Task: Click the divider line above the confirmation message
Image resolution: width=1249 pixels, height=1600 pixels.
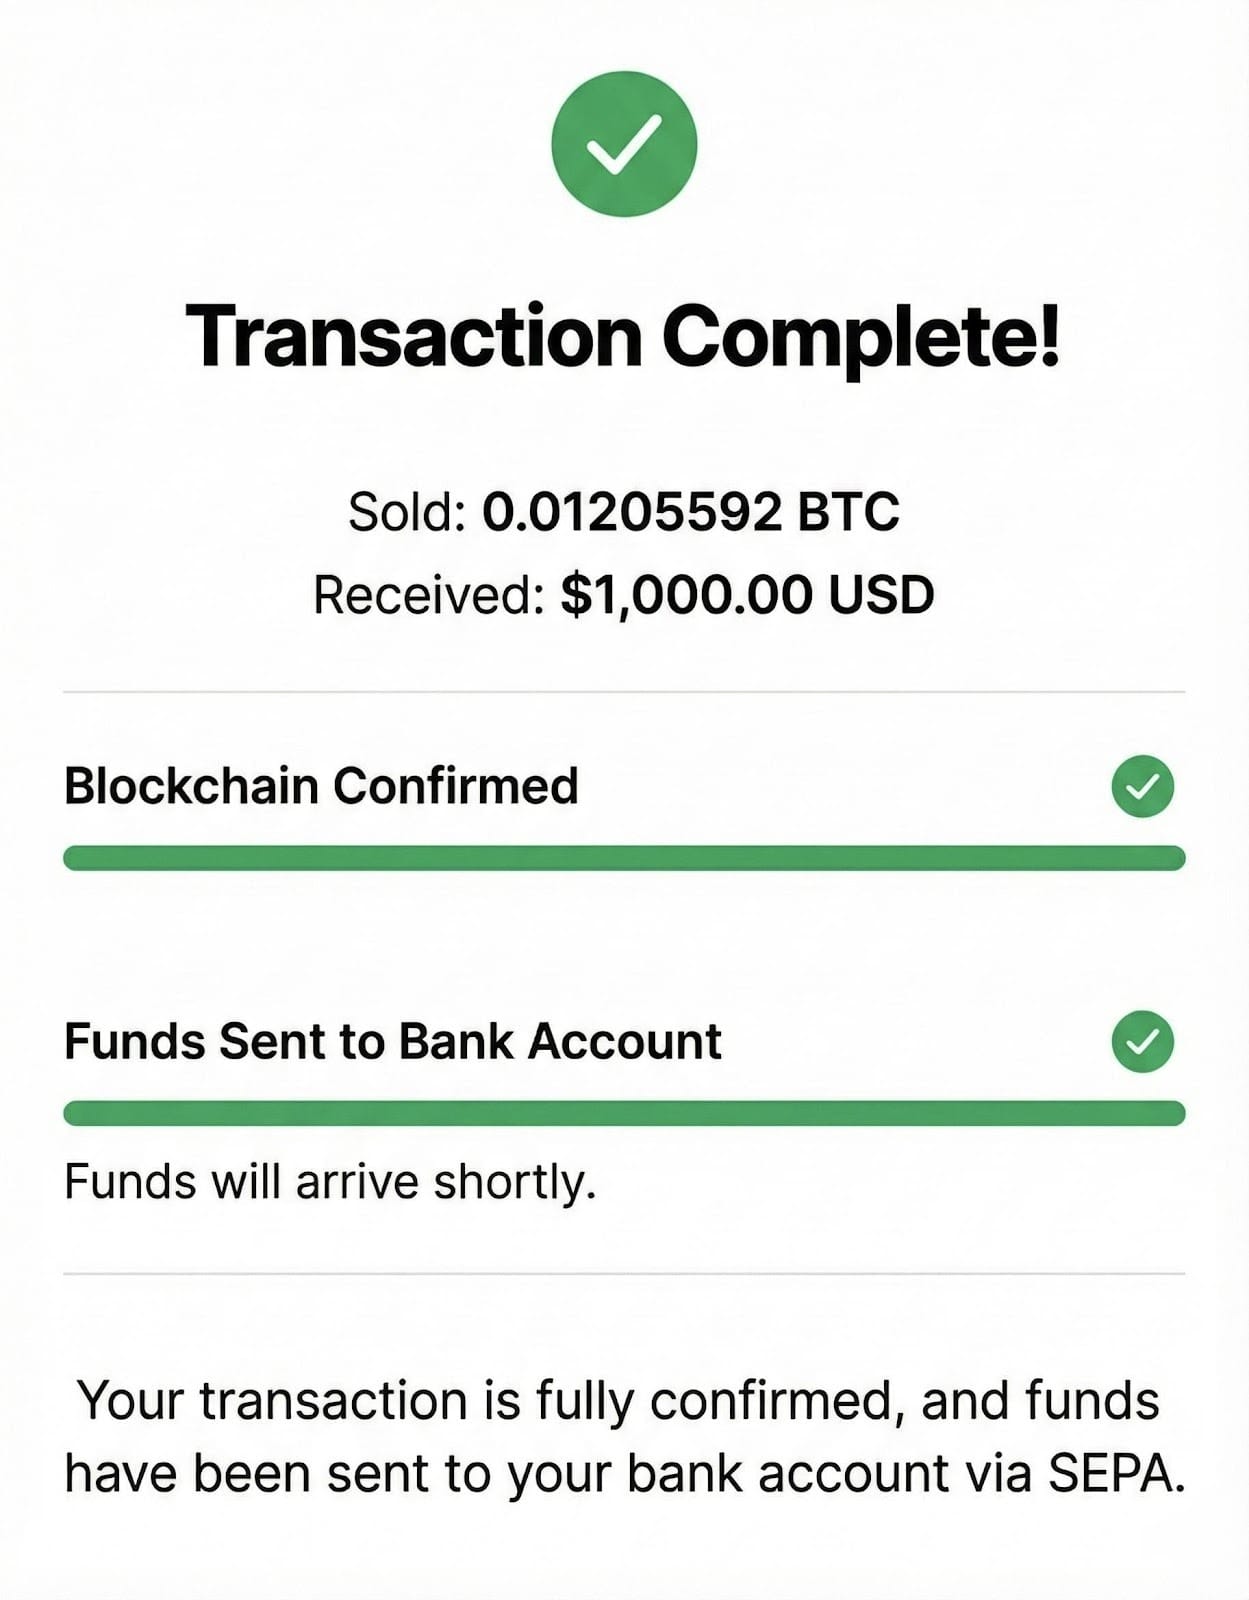Action: click(624, 1274)
